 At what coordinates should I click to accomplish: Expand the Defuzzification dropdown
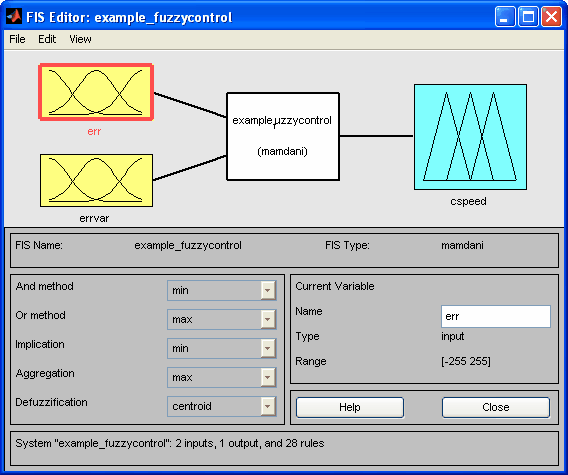pyautogui.click(x=222, y=406)
